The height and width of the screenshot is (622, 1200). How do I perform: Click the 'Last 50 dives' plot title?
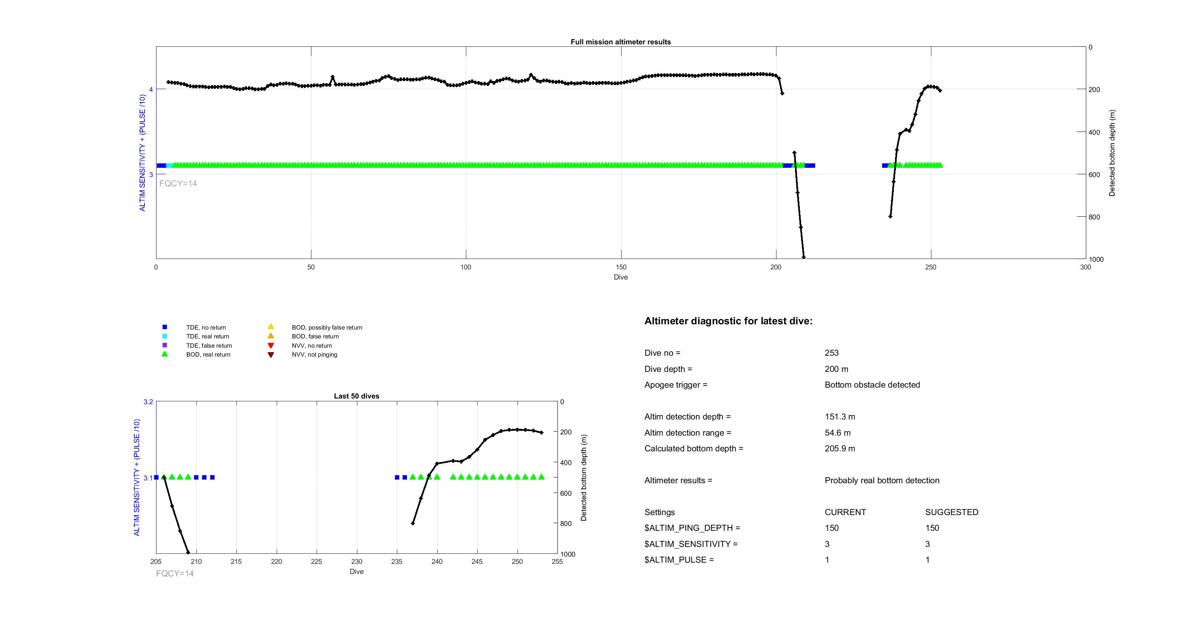[x=357, y=396]
